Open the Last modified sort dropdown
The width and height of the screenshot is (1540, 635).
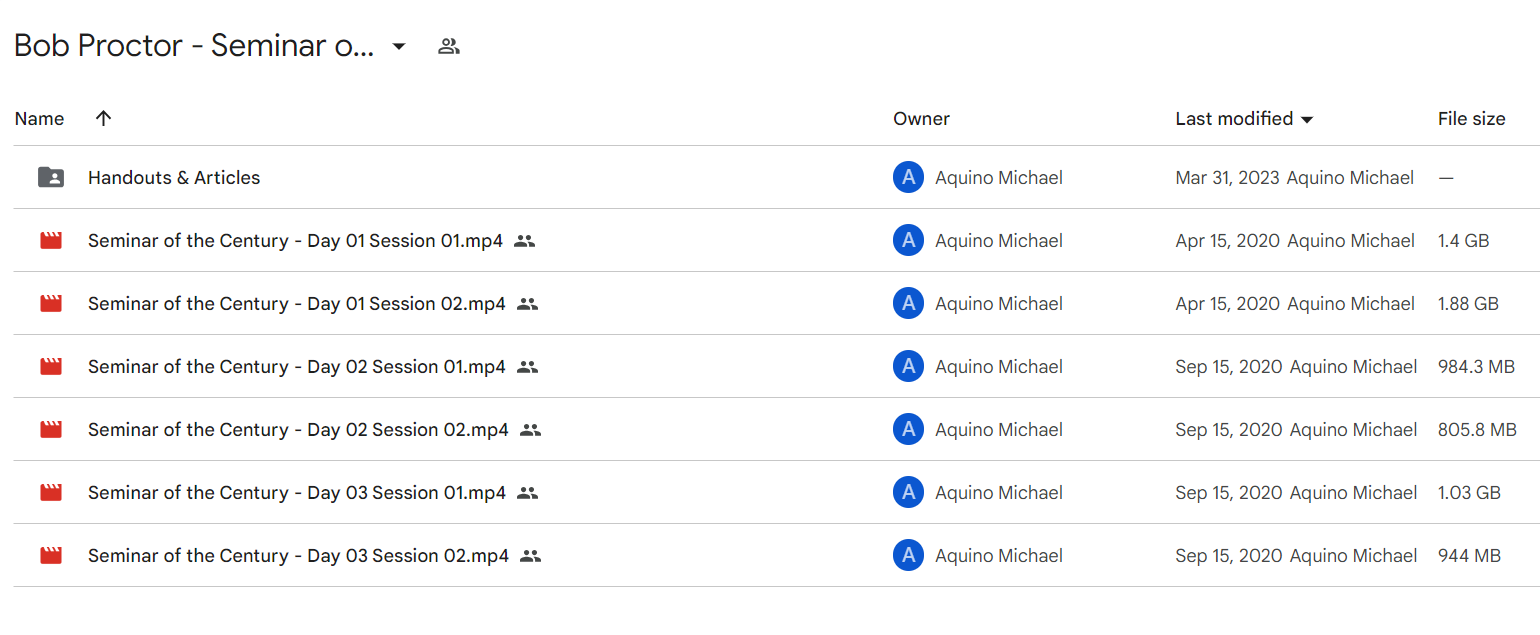click(1306, 120)
